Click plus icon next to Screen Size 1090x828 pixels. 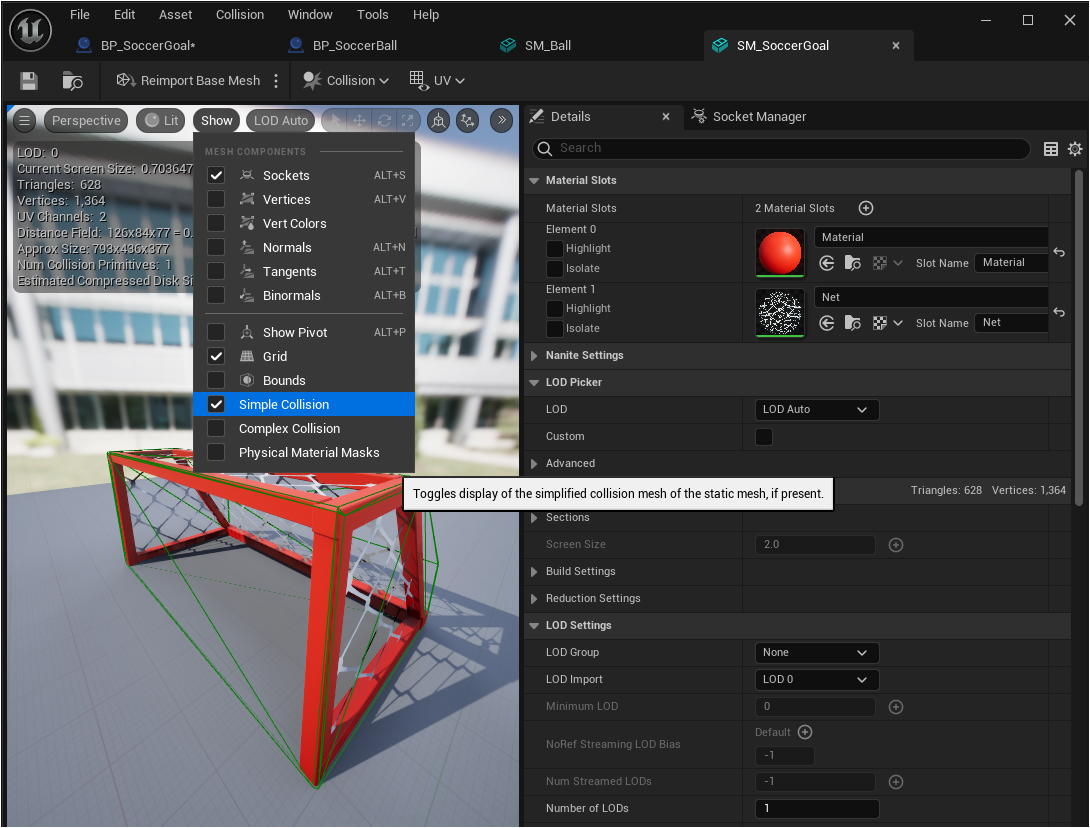896,545
